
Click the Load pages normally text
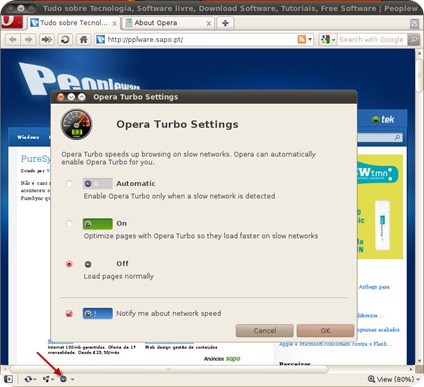119,276
